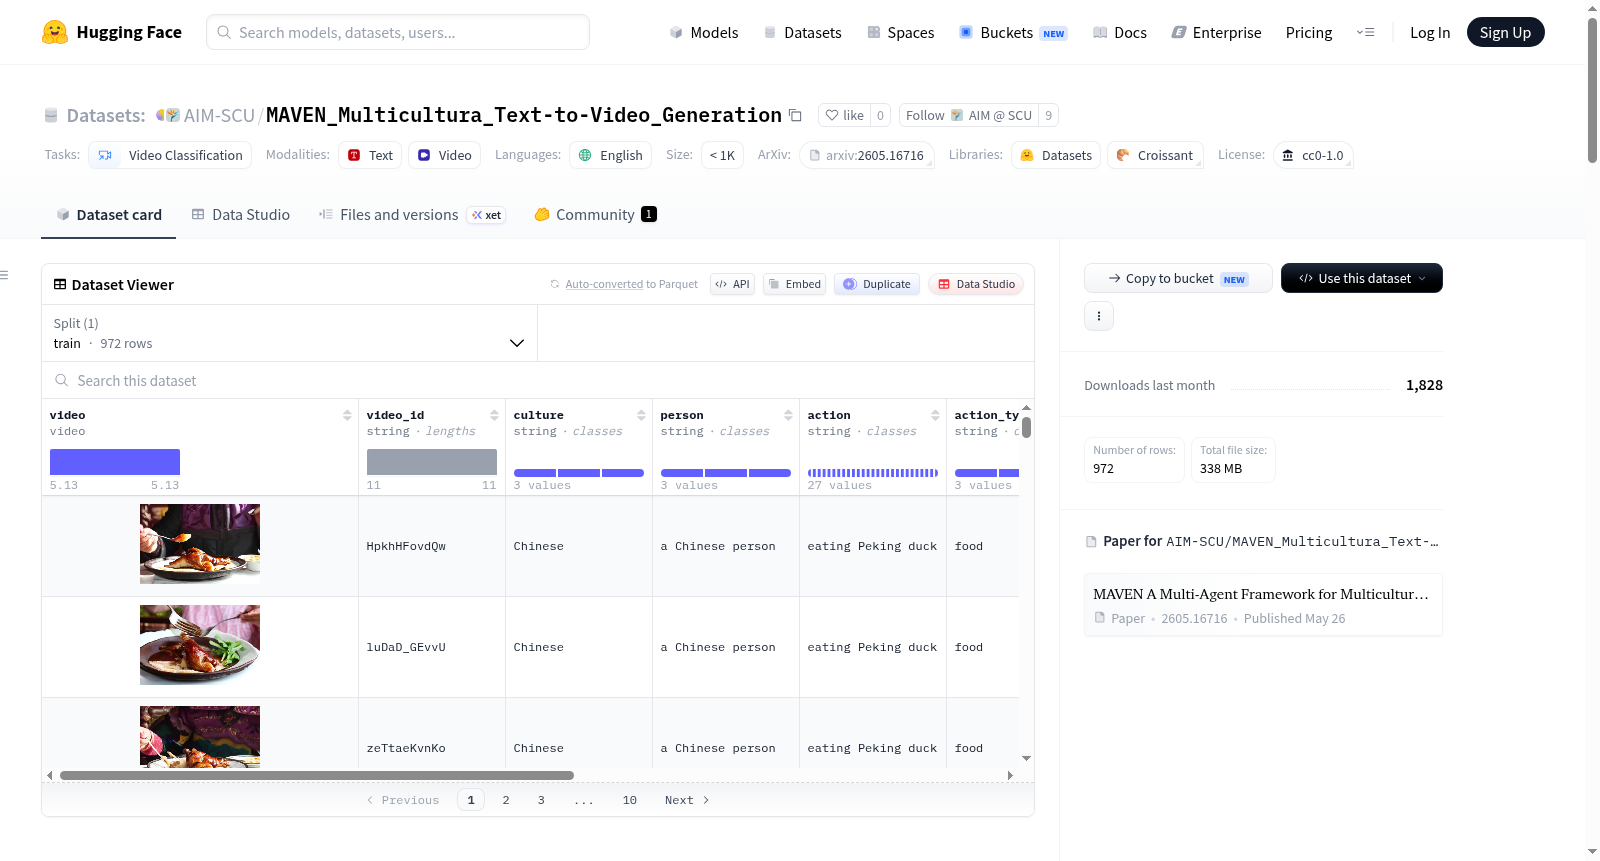This screenshot has width=1600, height=861.
Task: Open the left sidebar toggle icon
Action: [x=4, y=275]
